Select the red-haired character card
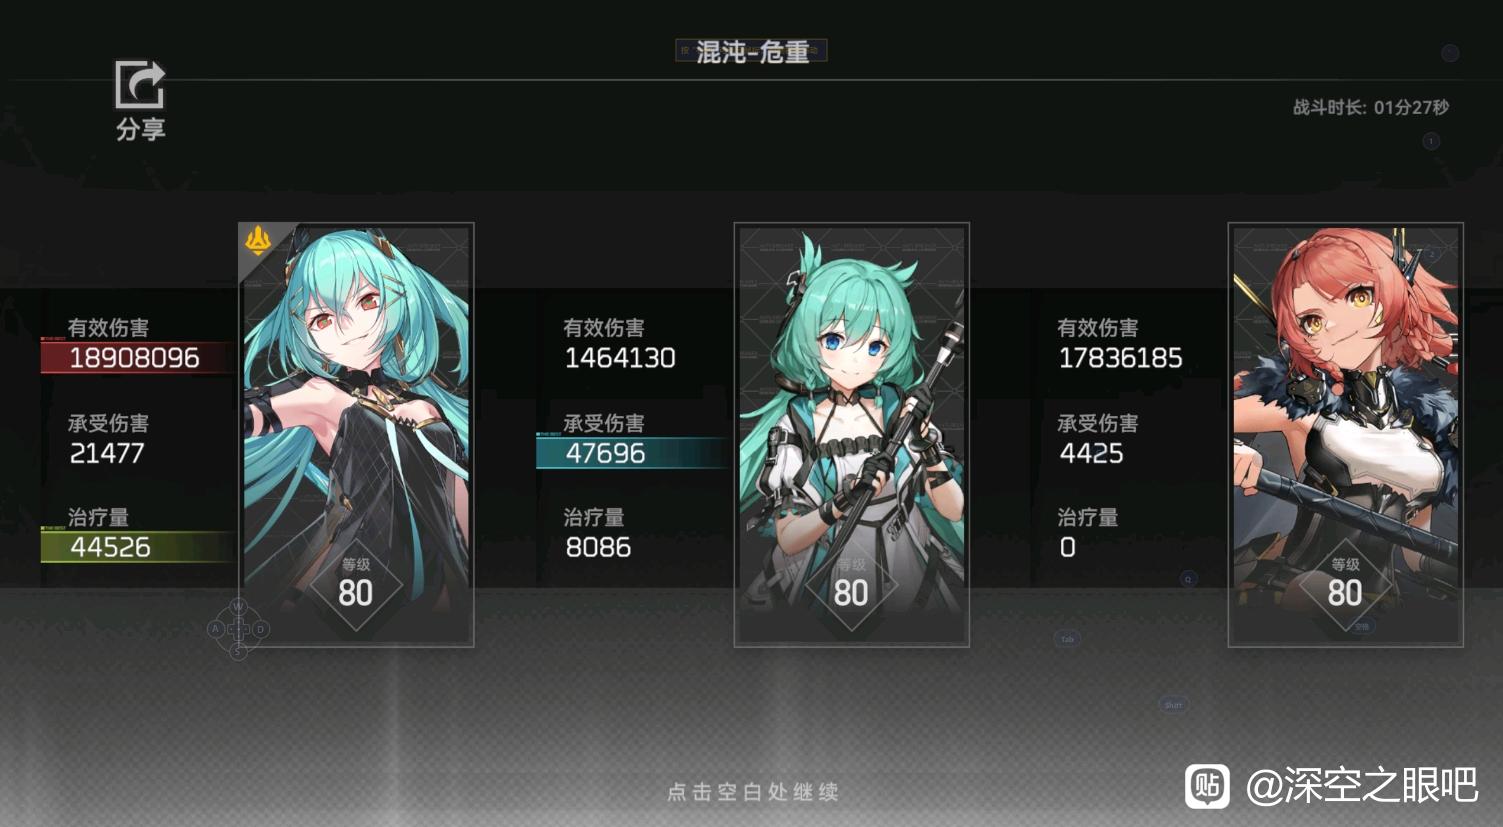 click(1346, 435)
